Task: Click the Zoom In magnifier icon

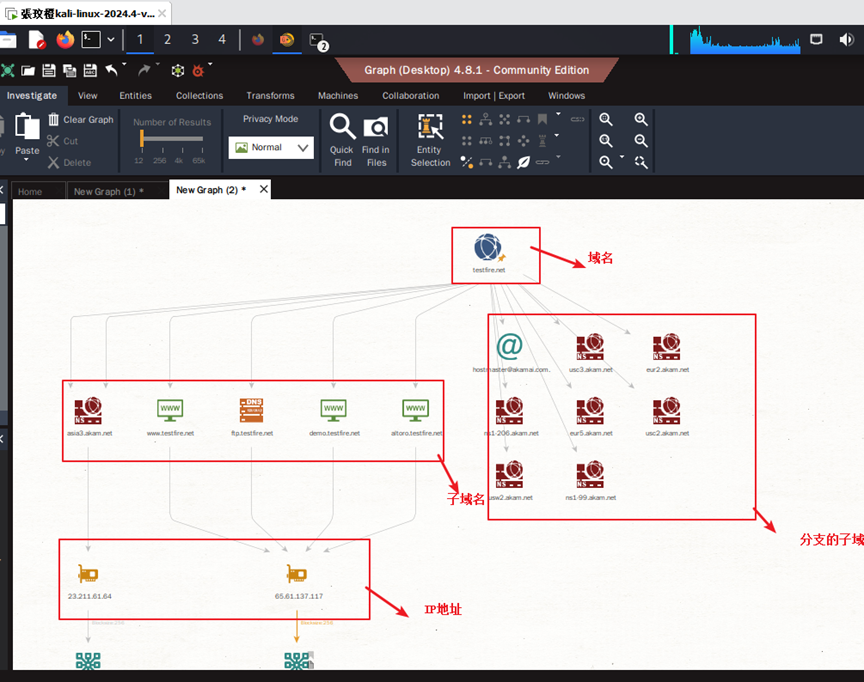Action: [x=640, y=119]
